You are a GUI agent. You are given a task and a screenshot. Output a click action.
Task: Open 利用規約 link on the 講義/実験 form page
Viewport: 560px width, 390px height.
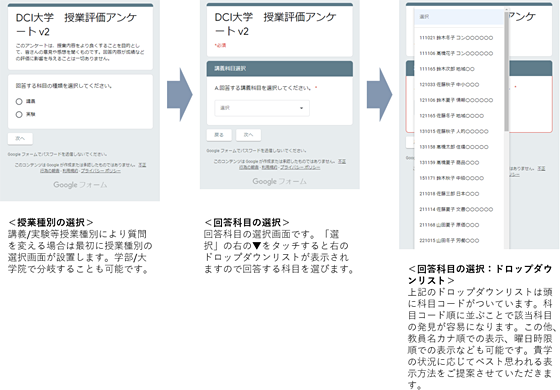point(70,171)
